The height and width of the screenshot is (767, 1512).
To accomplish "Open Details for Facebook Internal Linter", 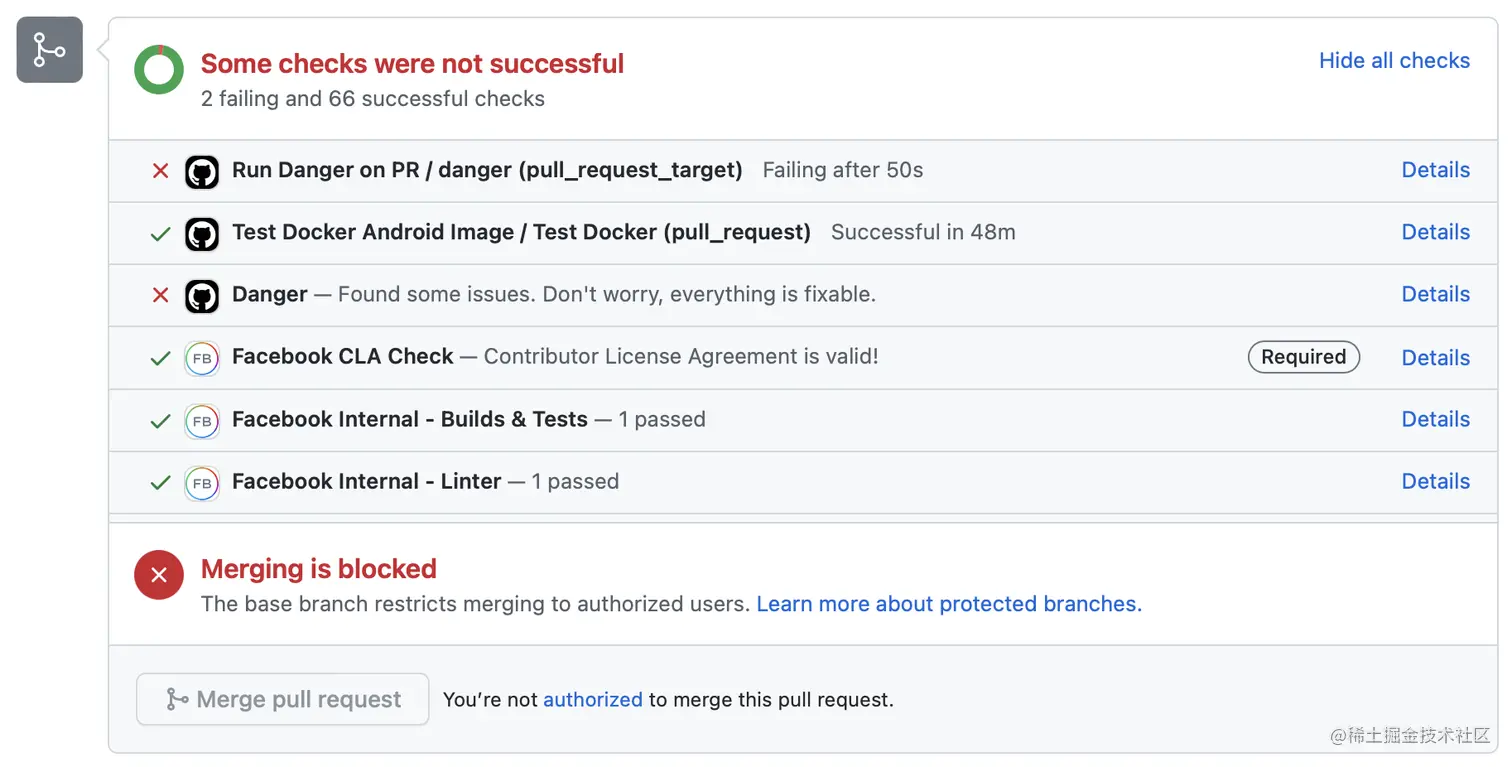I will pyautogui.click(x=1435, y=481).
